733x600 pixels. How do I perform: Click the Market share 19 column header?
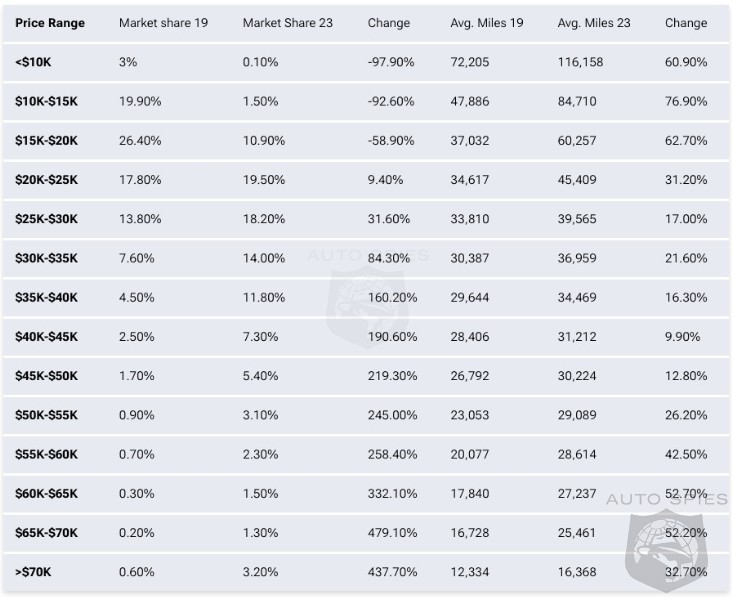pos(163,23)
